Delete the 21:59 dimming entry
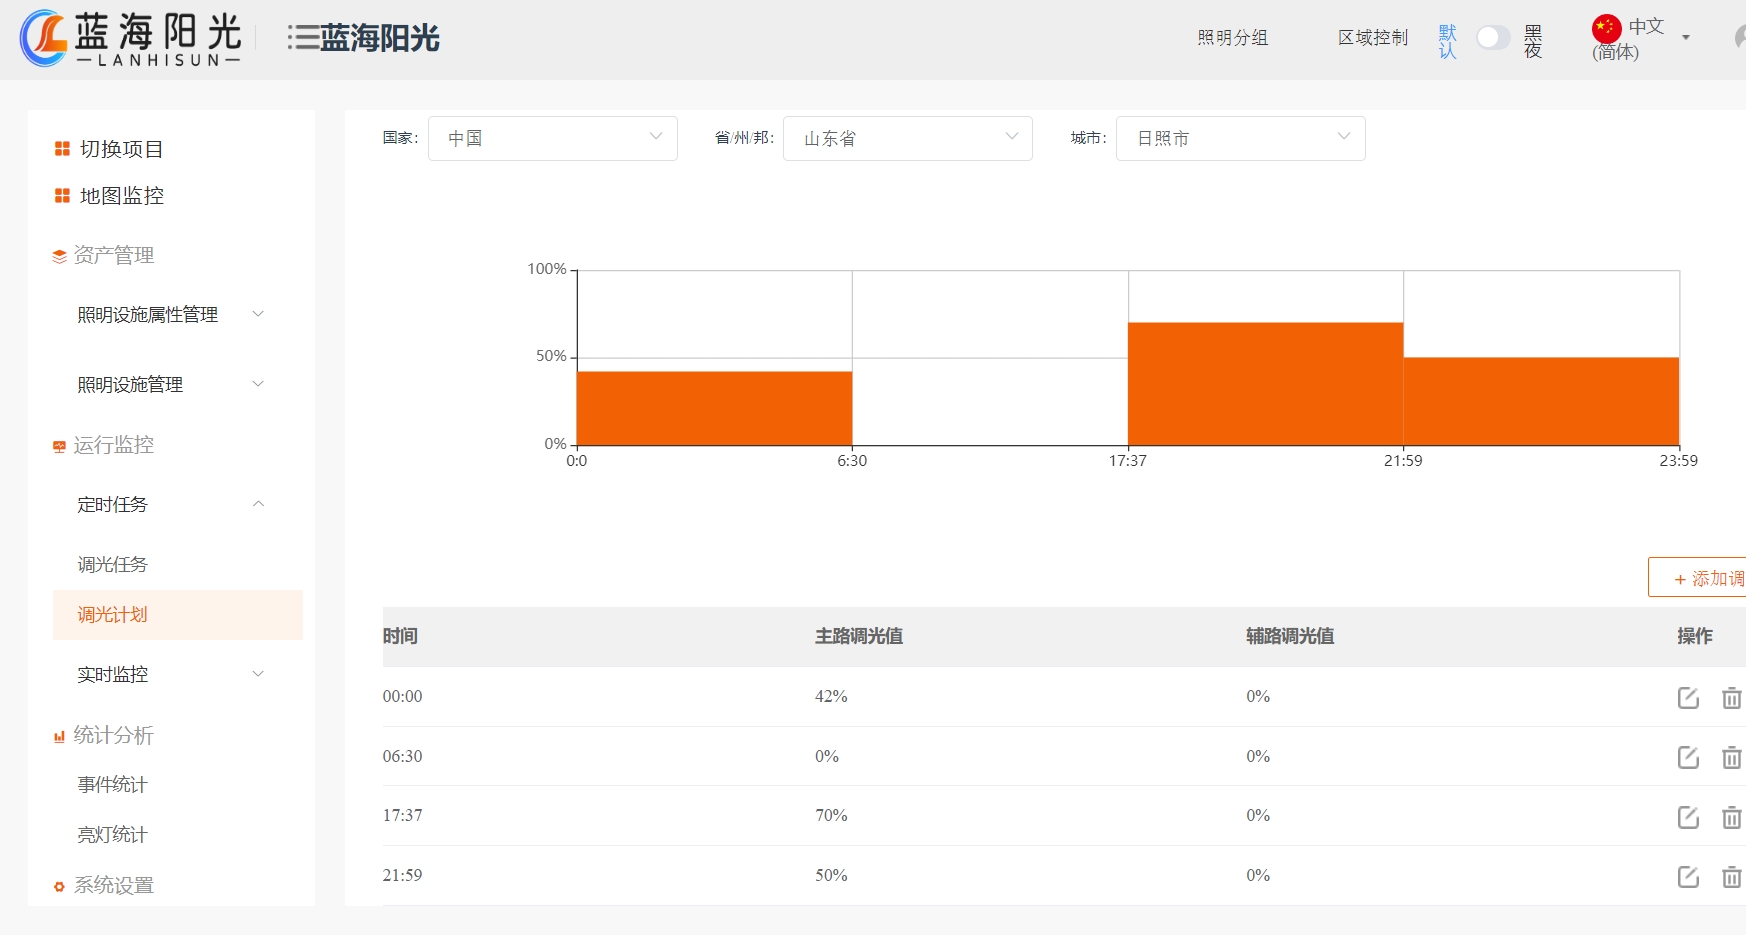 coord(1731,877)
